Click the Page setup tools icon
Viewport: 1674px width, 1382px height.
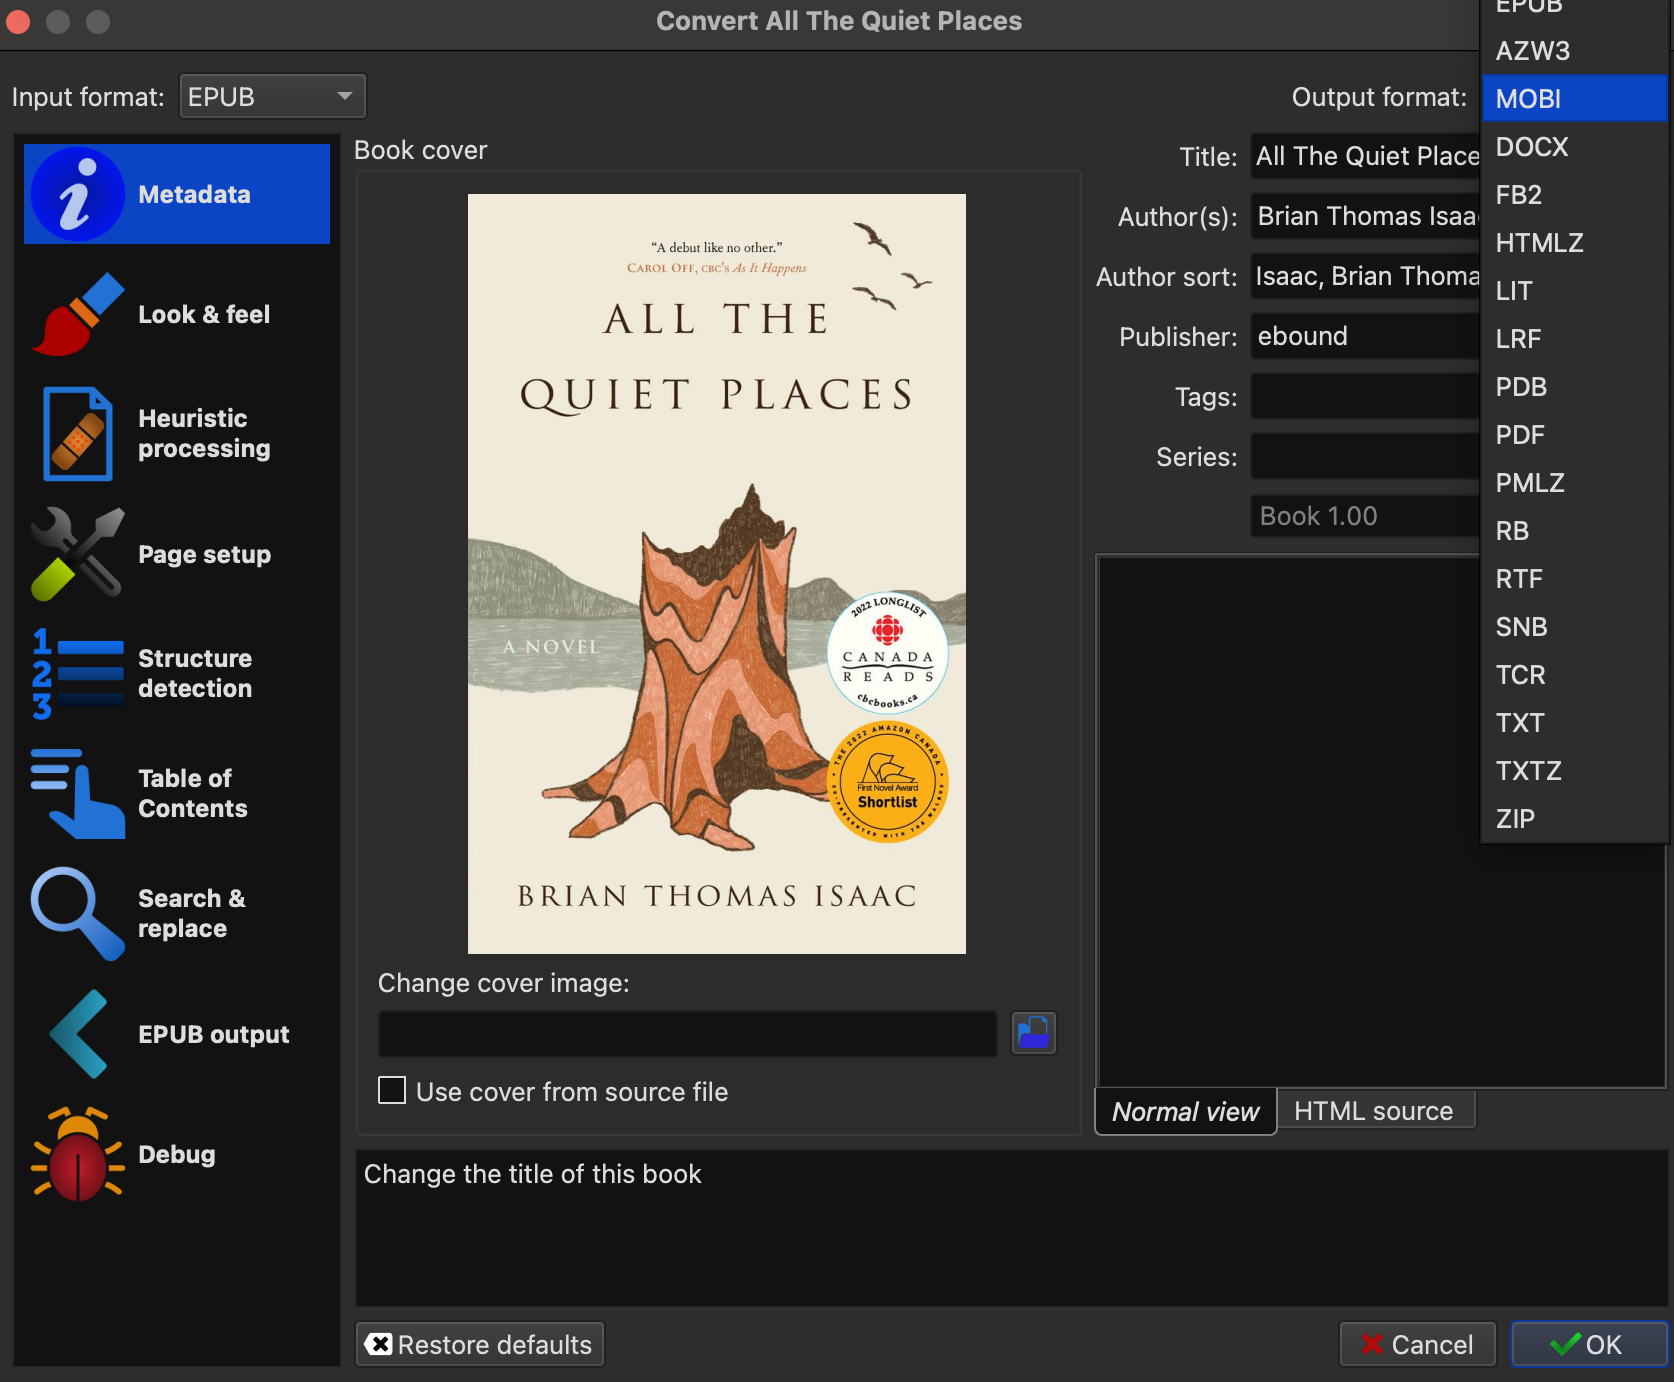pyautogui.click(x=78, y=554)
